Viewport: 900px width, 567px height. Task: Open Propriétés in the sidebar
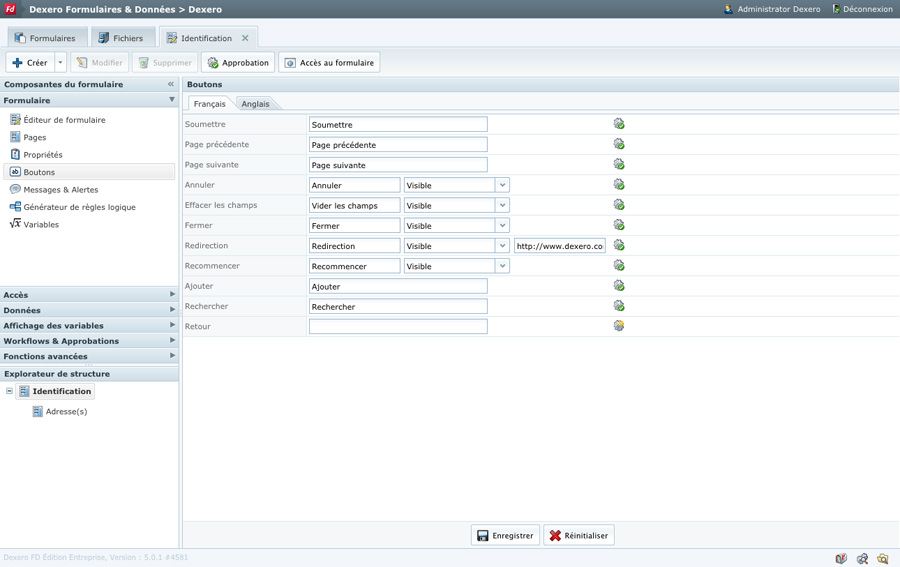36,155
